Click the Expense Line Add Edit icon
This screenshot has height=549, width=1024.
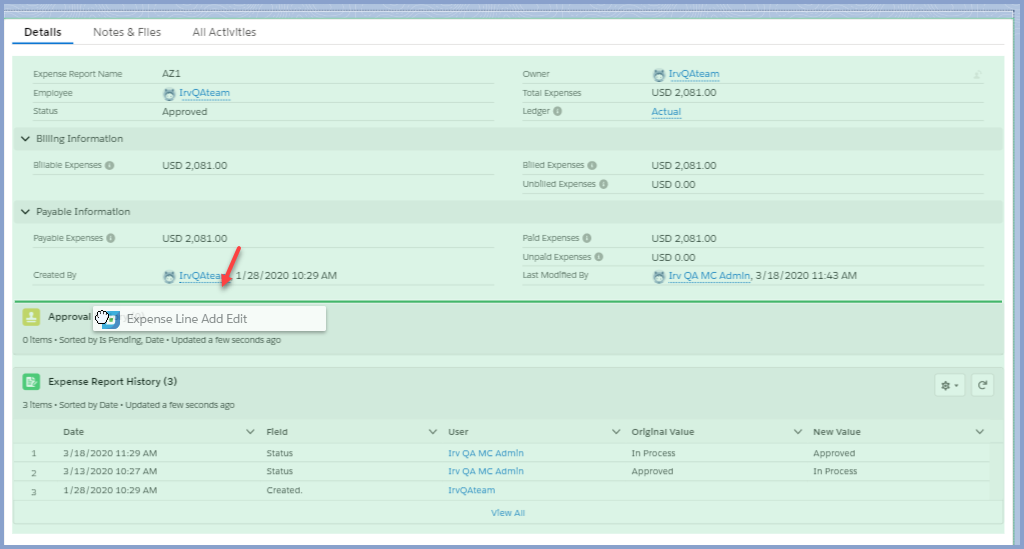pyautogui.click(x=111, y=319)
